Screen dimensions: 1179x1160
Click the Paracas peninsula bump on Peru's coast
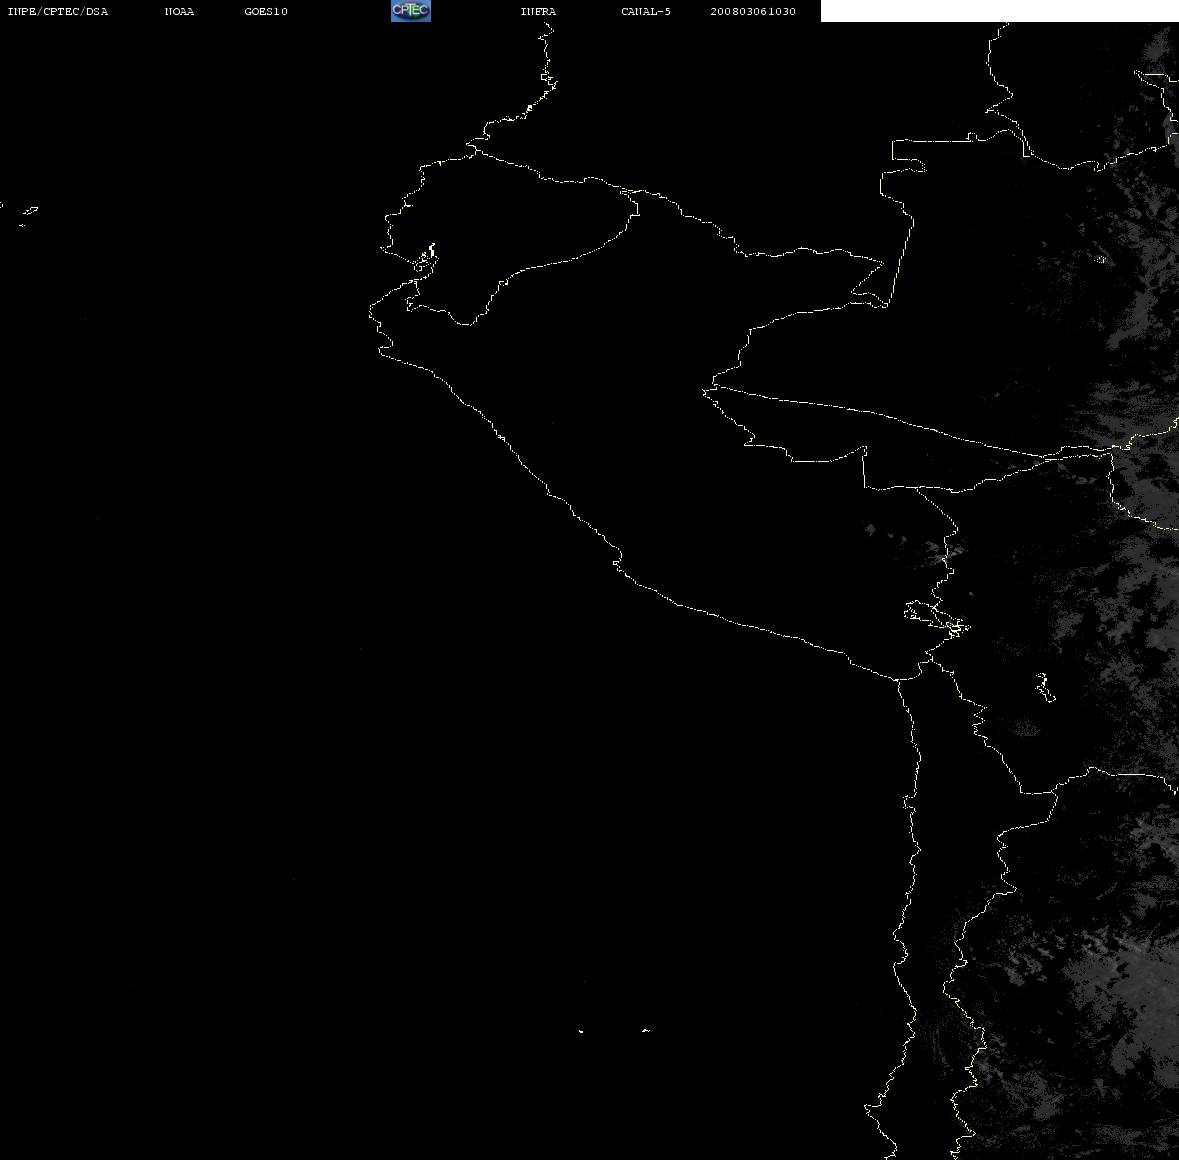(617, 560)
